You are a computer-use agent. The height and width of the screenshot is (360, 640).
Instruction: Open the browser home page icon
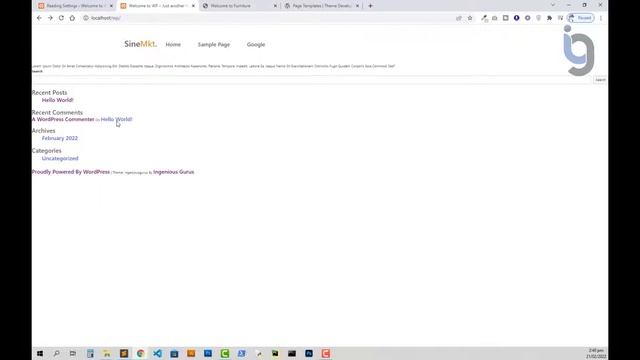point(72,18)
